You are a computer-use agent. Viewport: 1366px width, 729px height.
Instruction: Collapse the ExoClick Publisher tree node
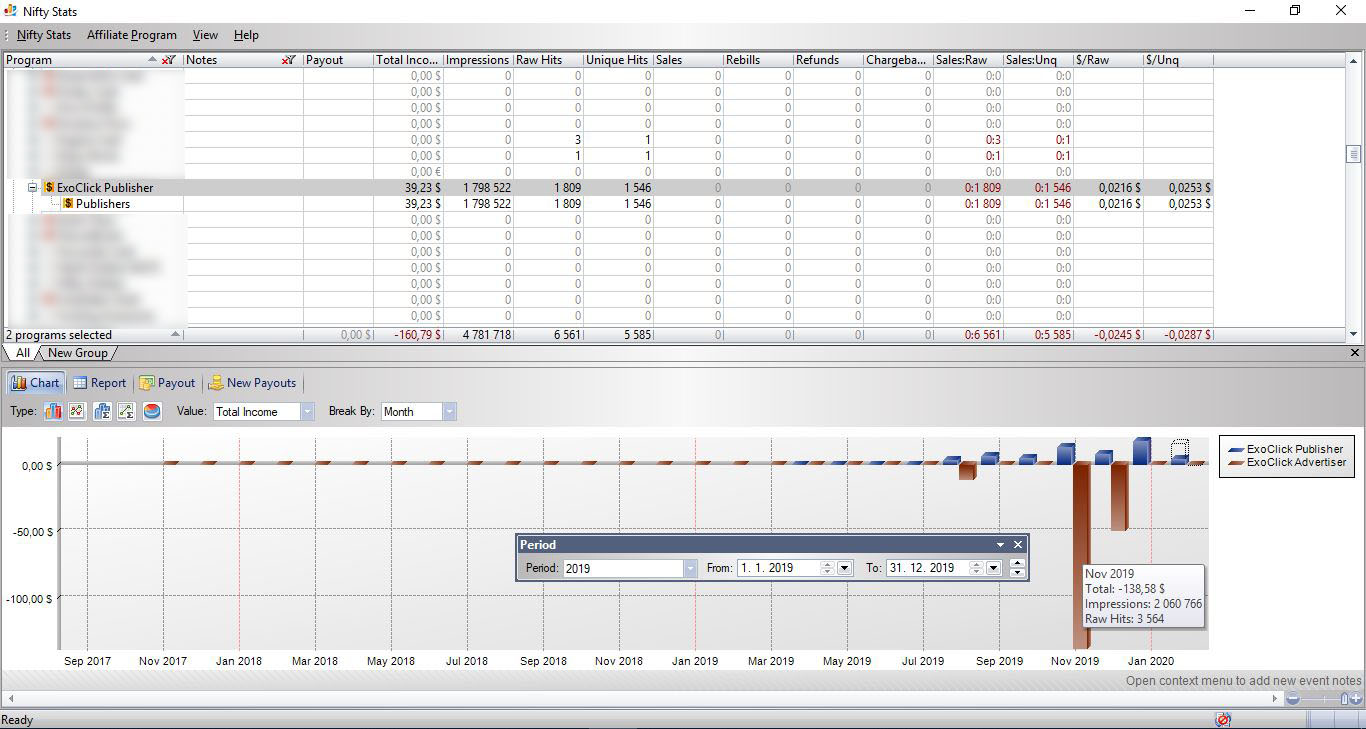33,187
